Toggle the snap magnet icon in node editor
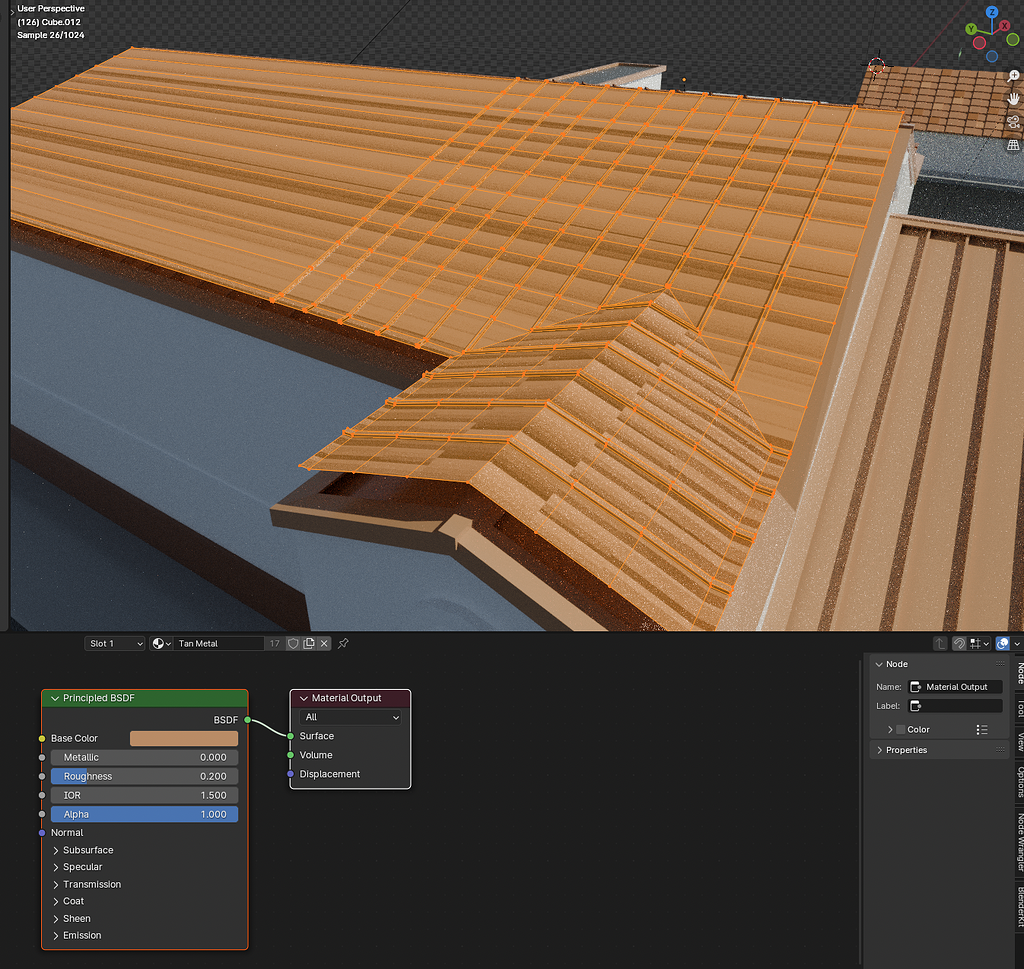1024x969 pixels. pyautogui.click(x=959, y=644)
